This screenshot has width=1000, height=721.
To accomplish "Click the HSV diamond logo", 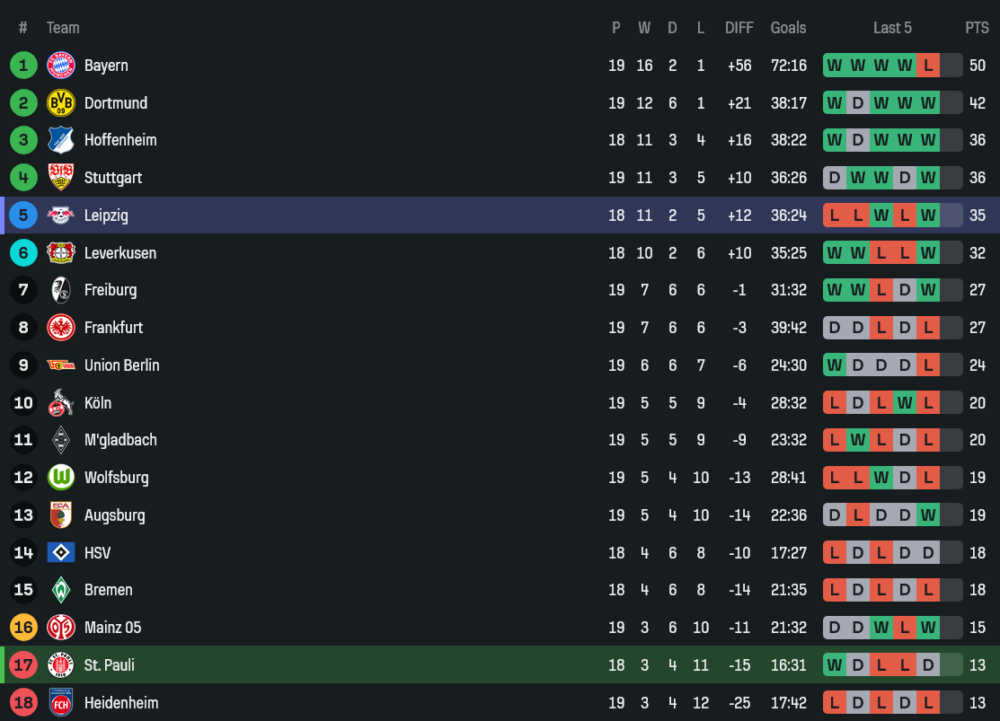I will (x=61, y=552).
